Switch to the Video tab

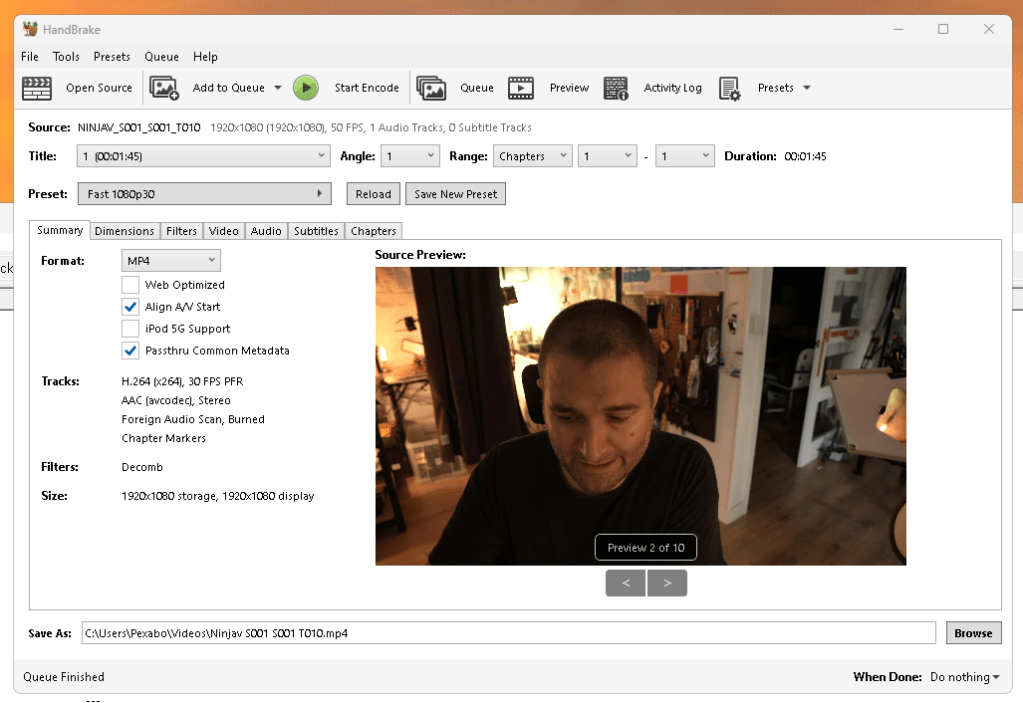224,231
